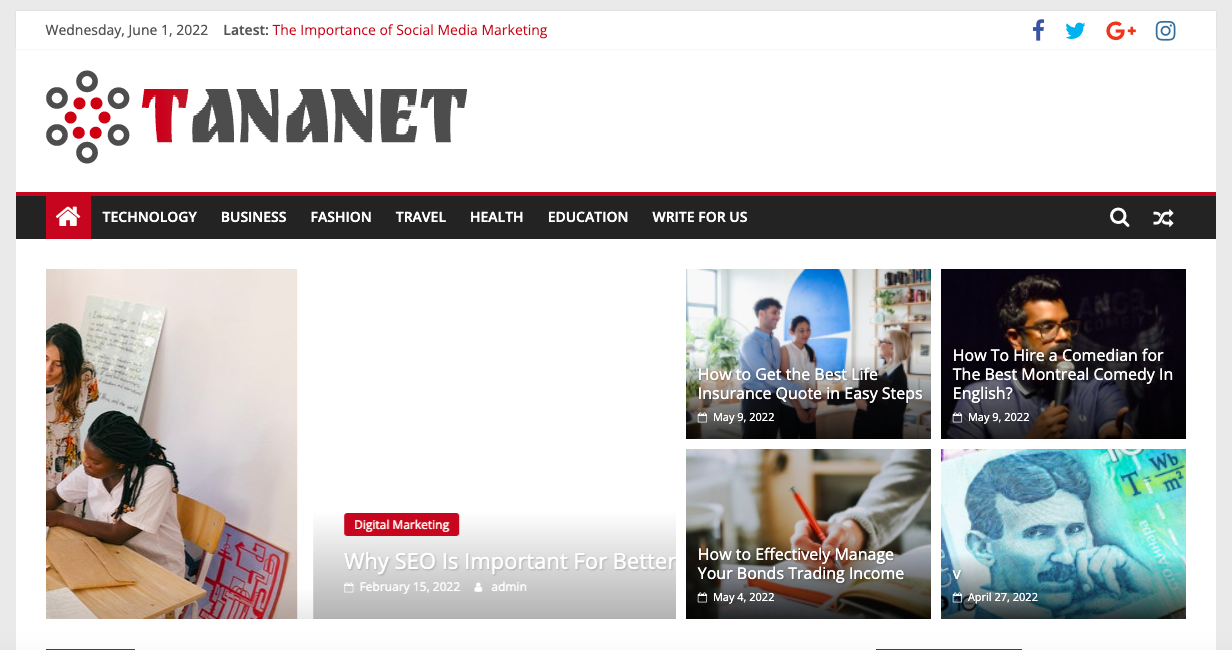Open the Facebook social icon
The image size is (1232, 650).
click(1038, 30)
